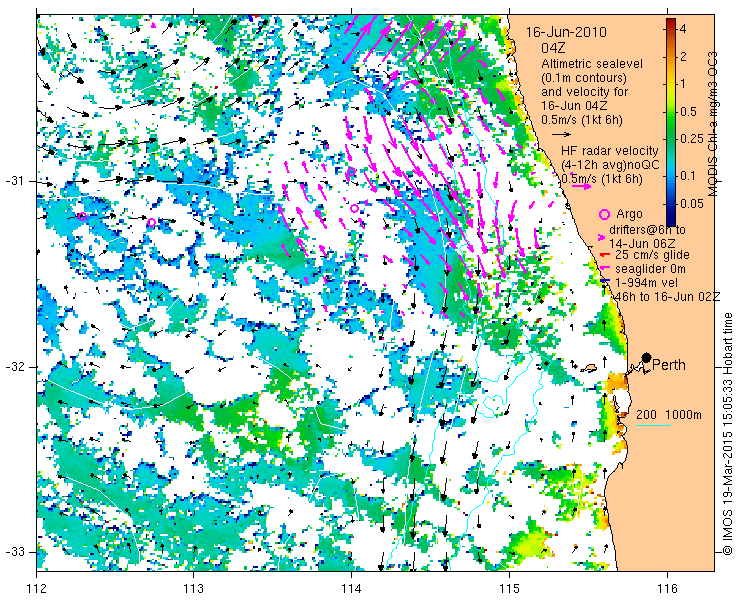Click the '25 cm/s glide' legend text

point(652,255)
